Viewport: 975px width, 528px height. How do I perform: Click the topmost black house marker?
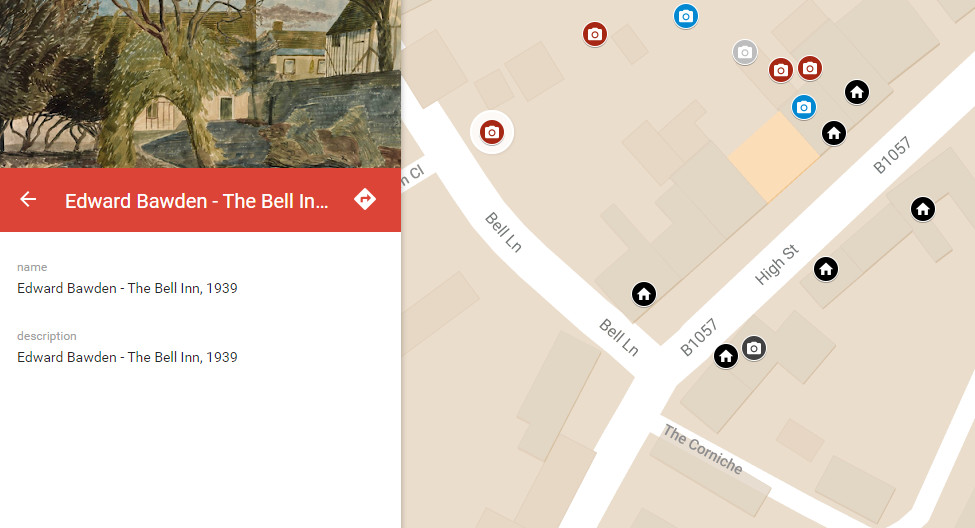(857, 92)
